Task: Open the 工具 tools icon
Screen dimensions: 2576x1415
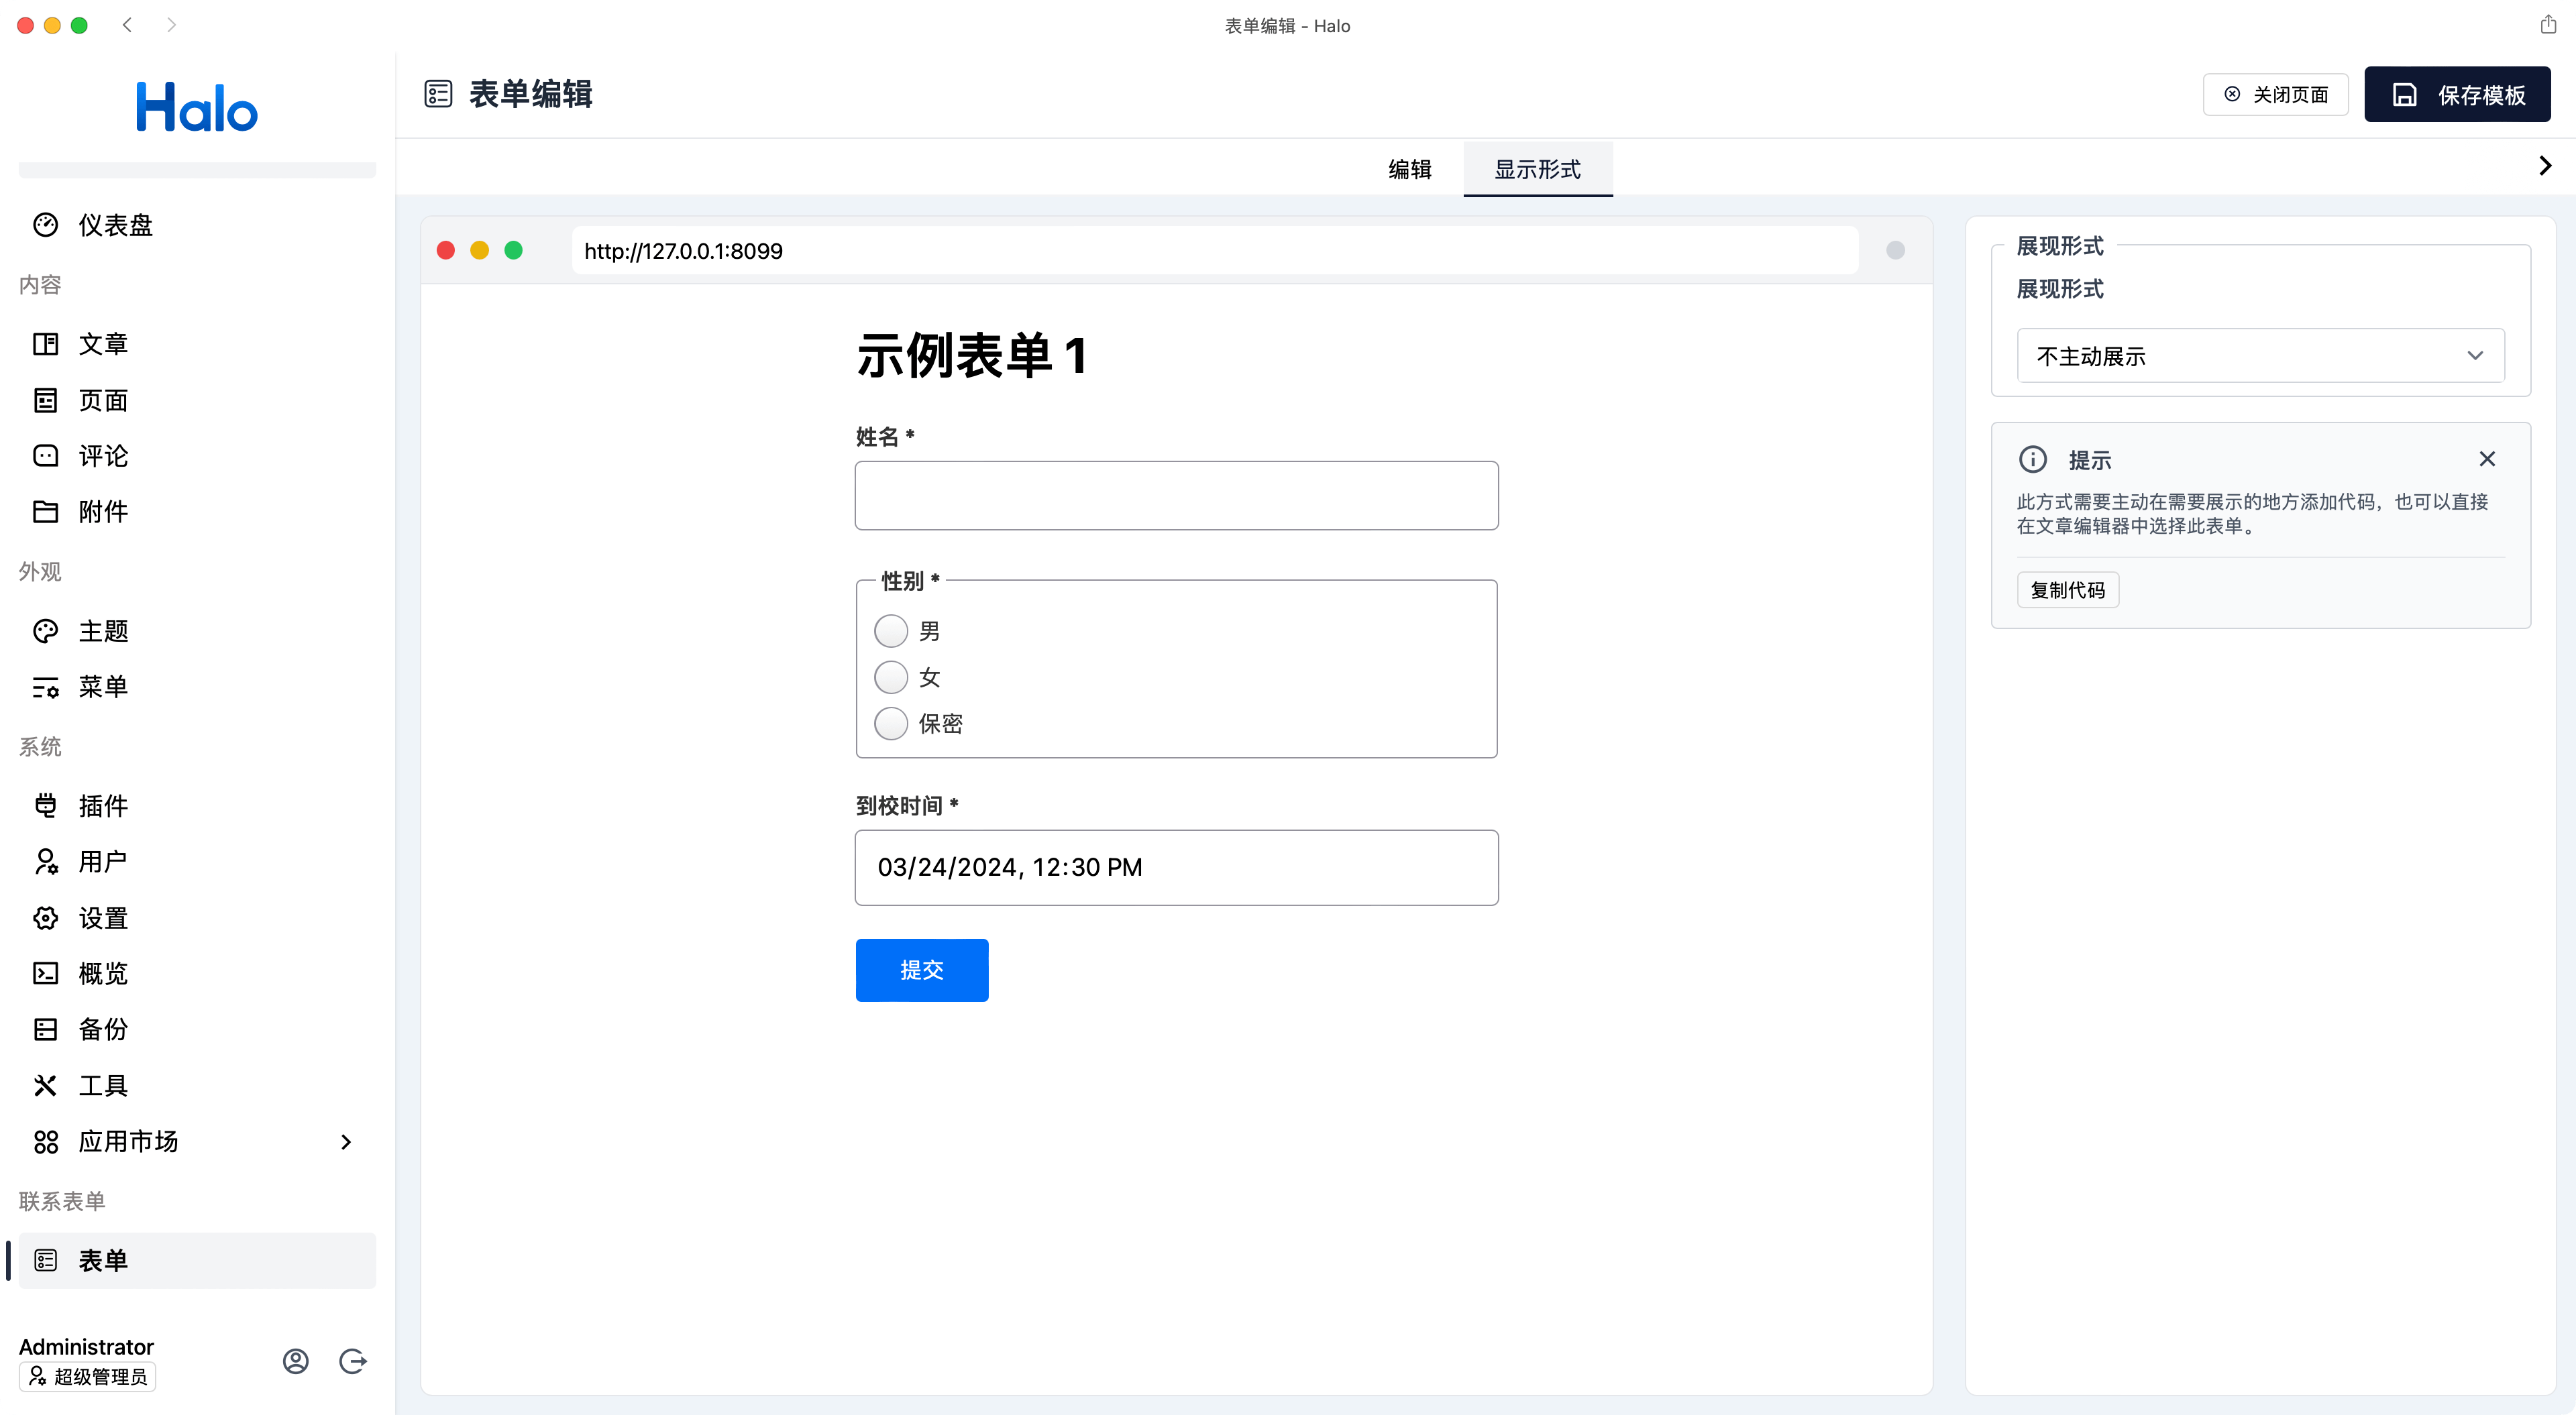Action: click(45, 1086)
